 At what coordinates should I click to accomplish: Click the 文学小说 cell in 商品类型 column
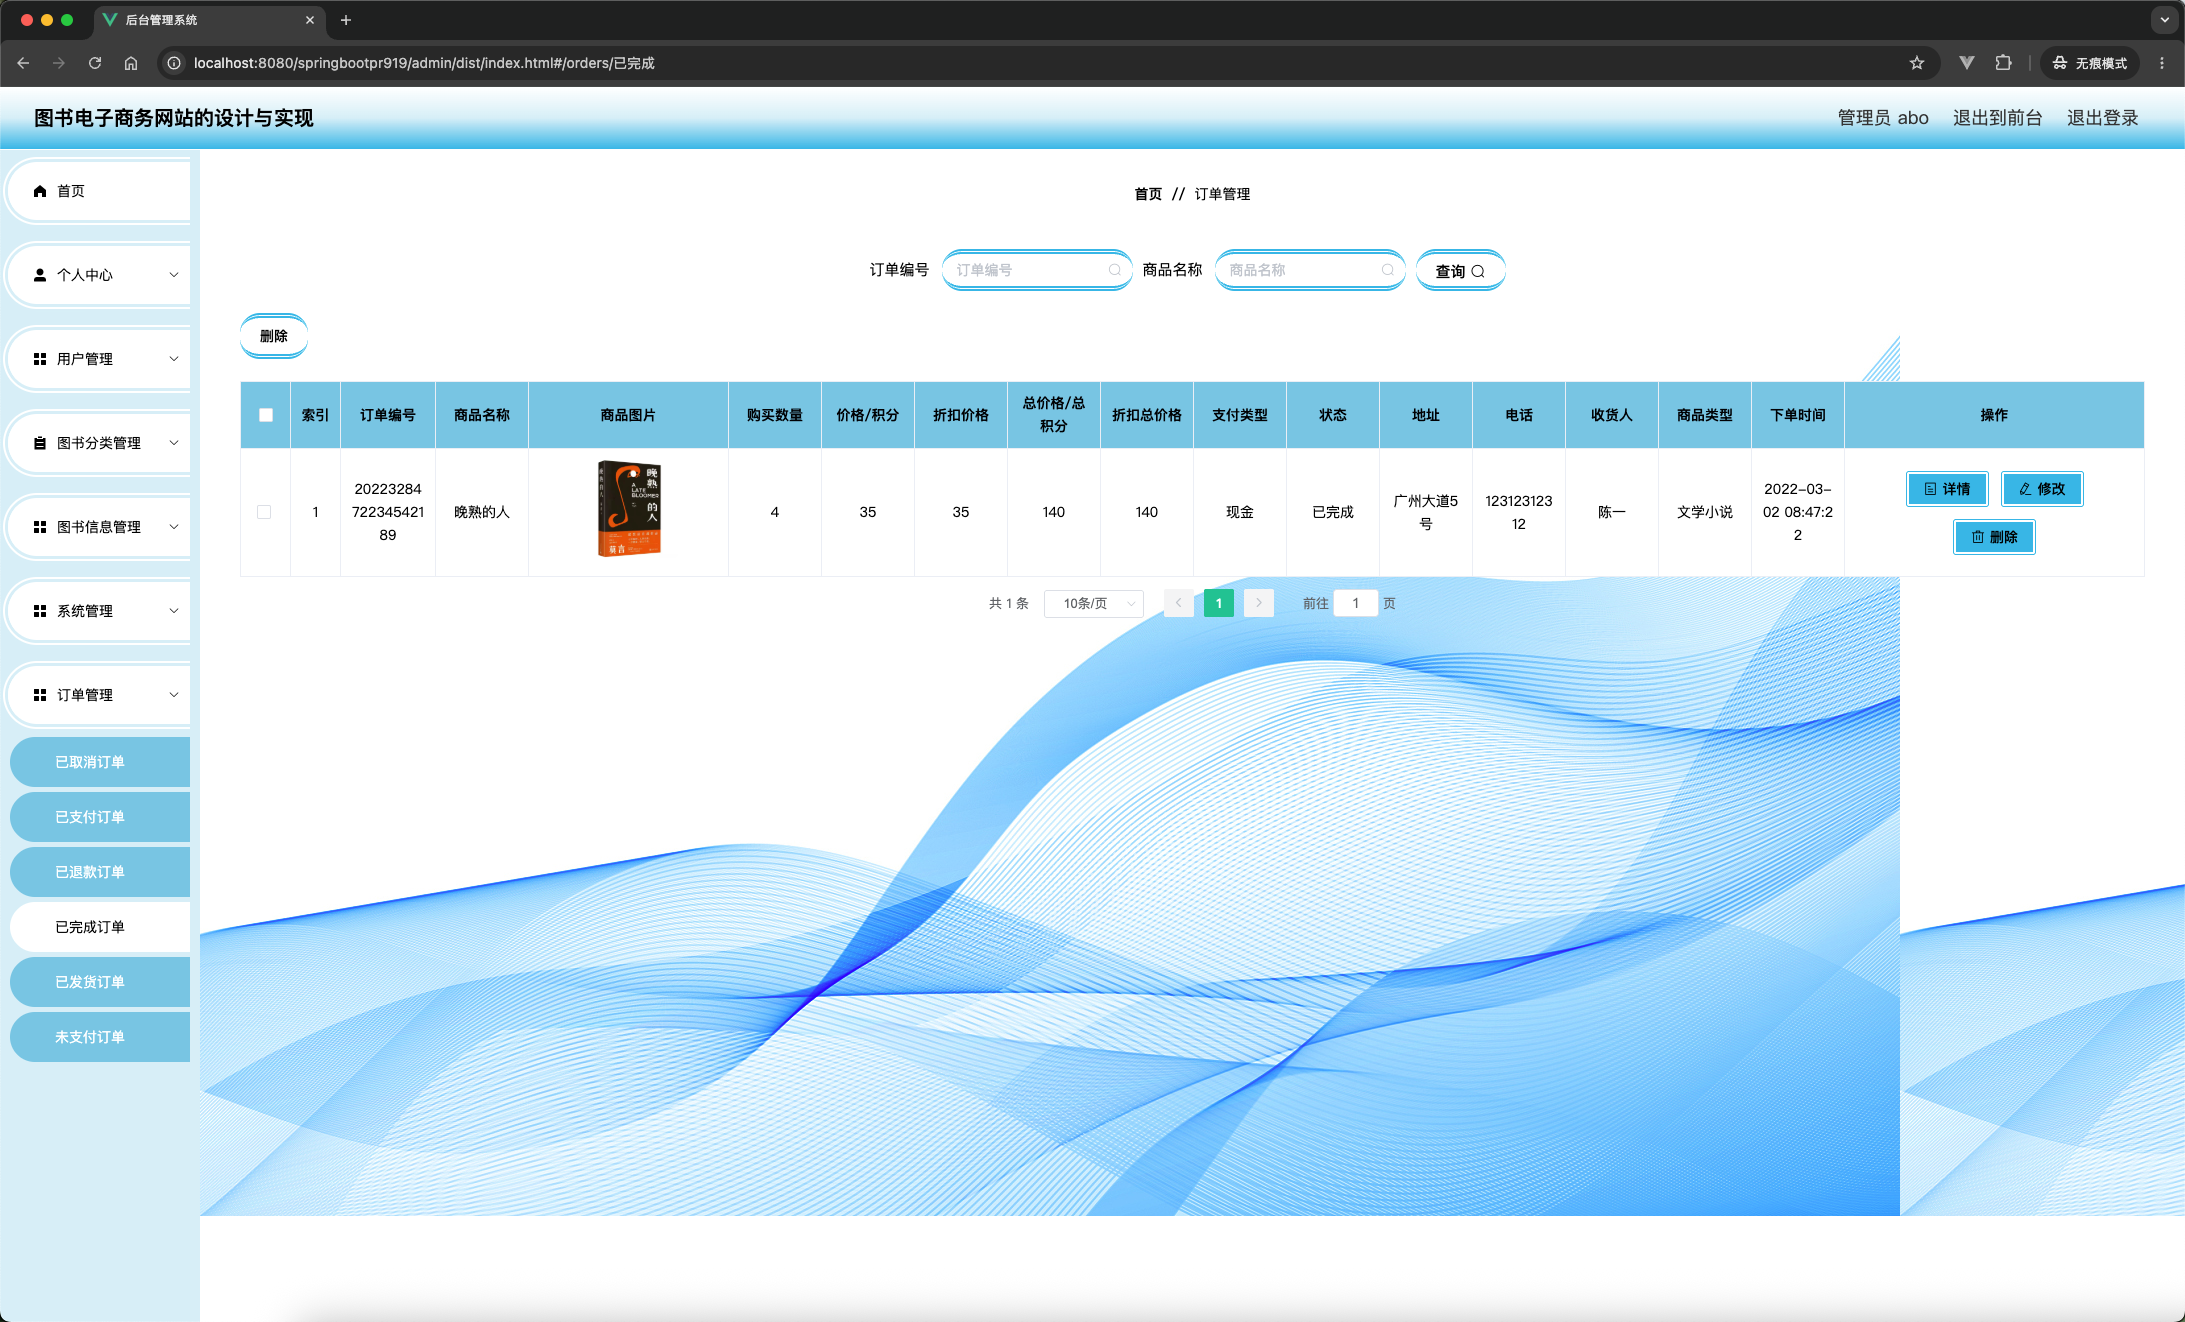pos(1705,512)
